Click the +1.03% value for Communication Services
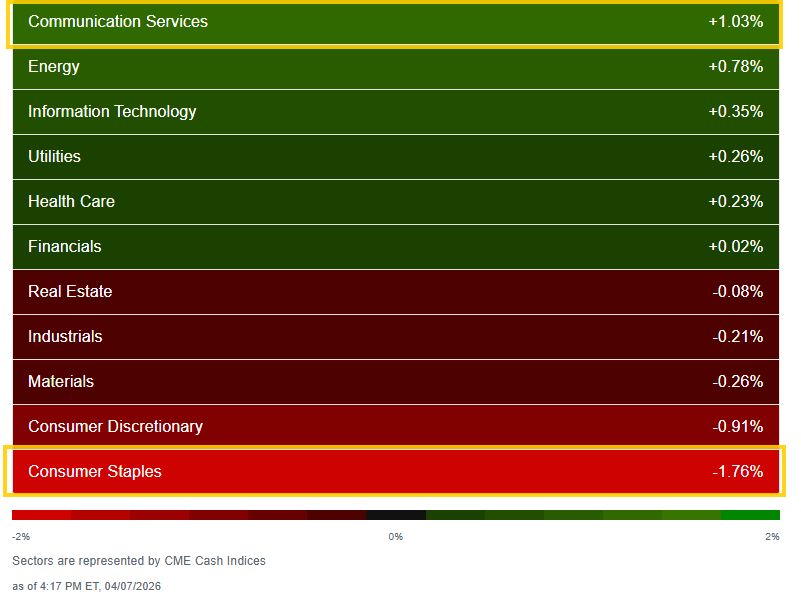This screenshot has width=801, height=603. point(738,21)
